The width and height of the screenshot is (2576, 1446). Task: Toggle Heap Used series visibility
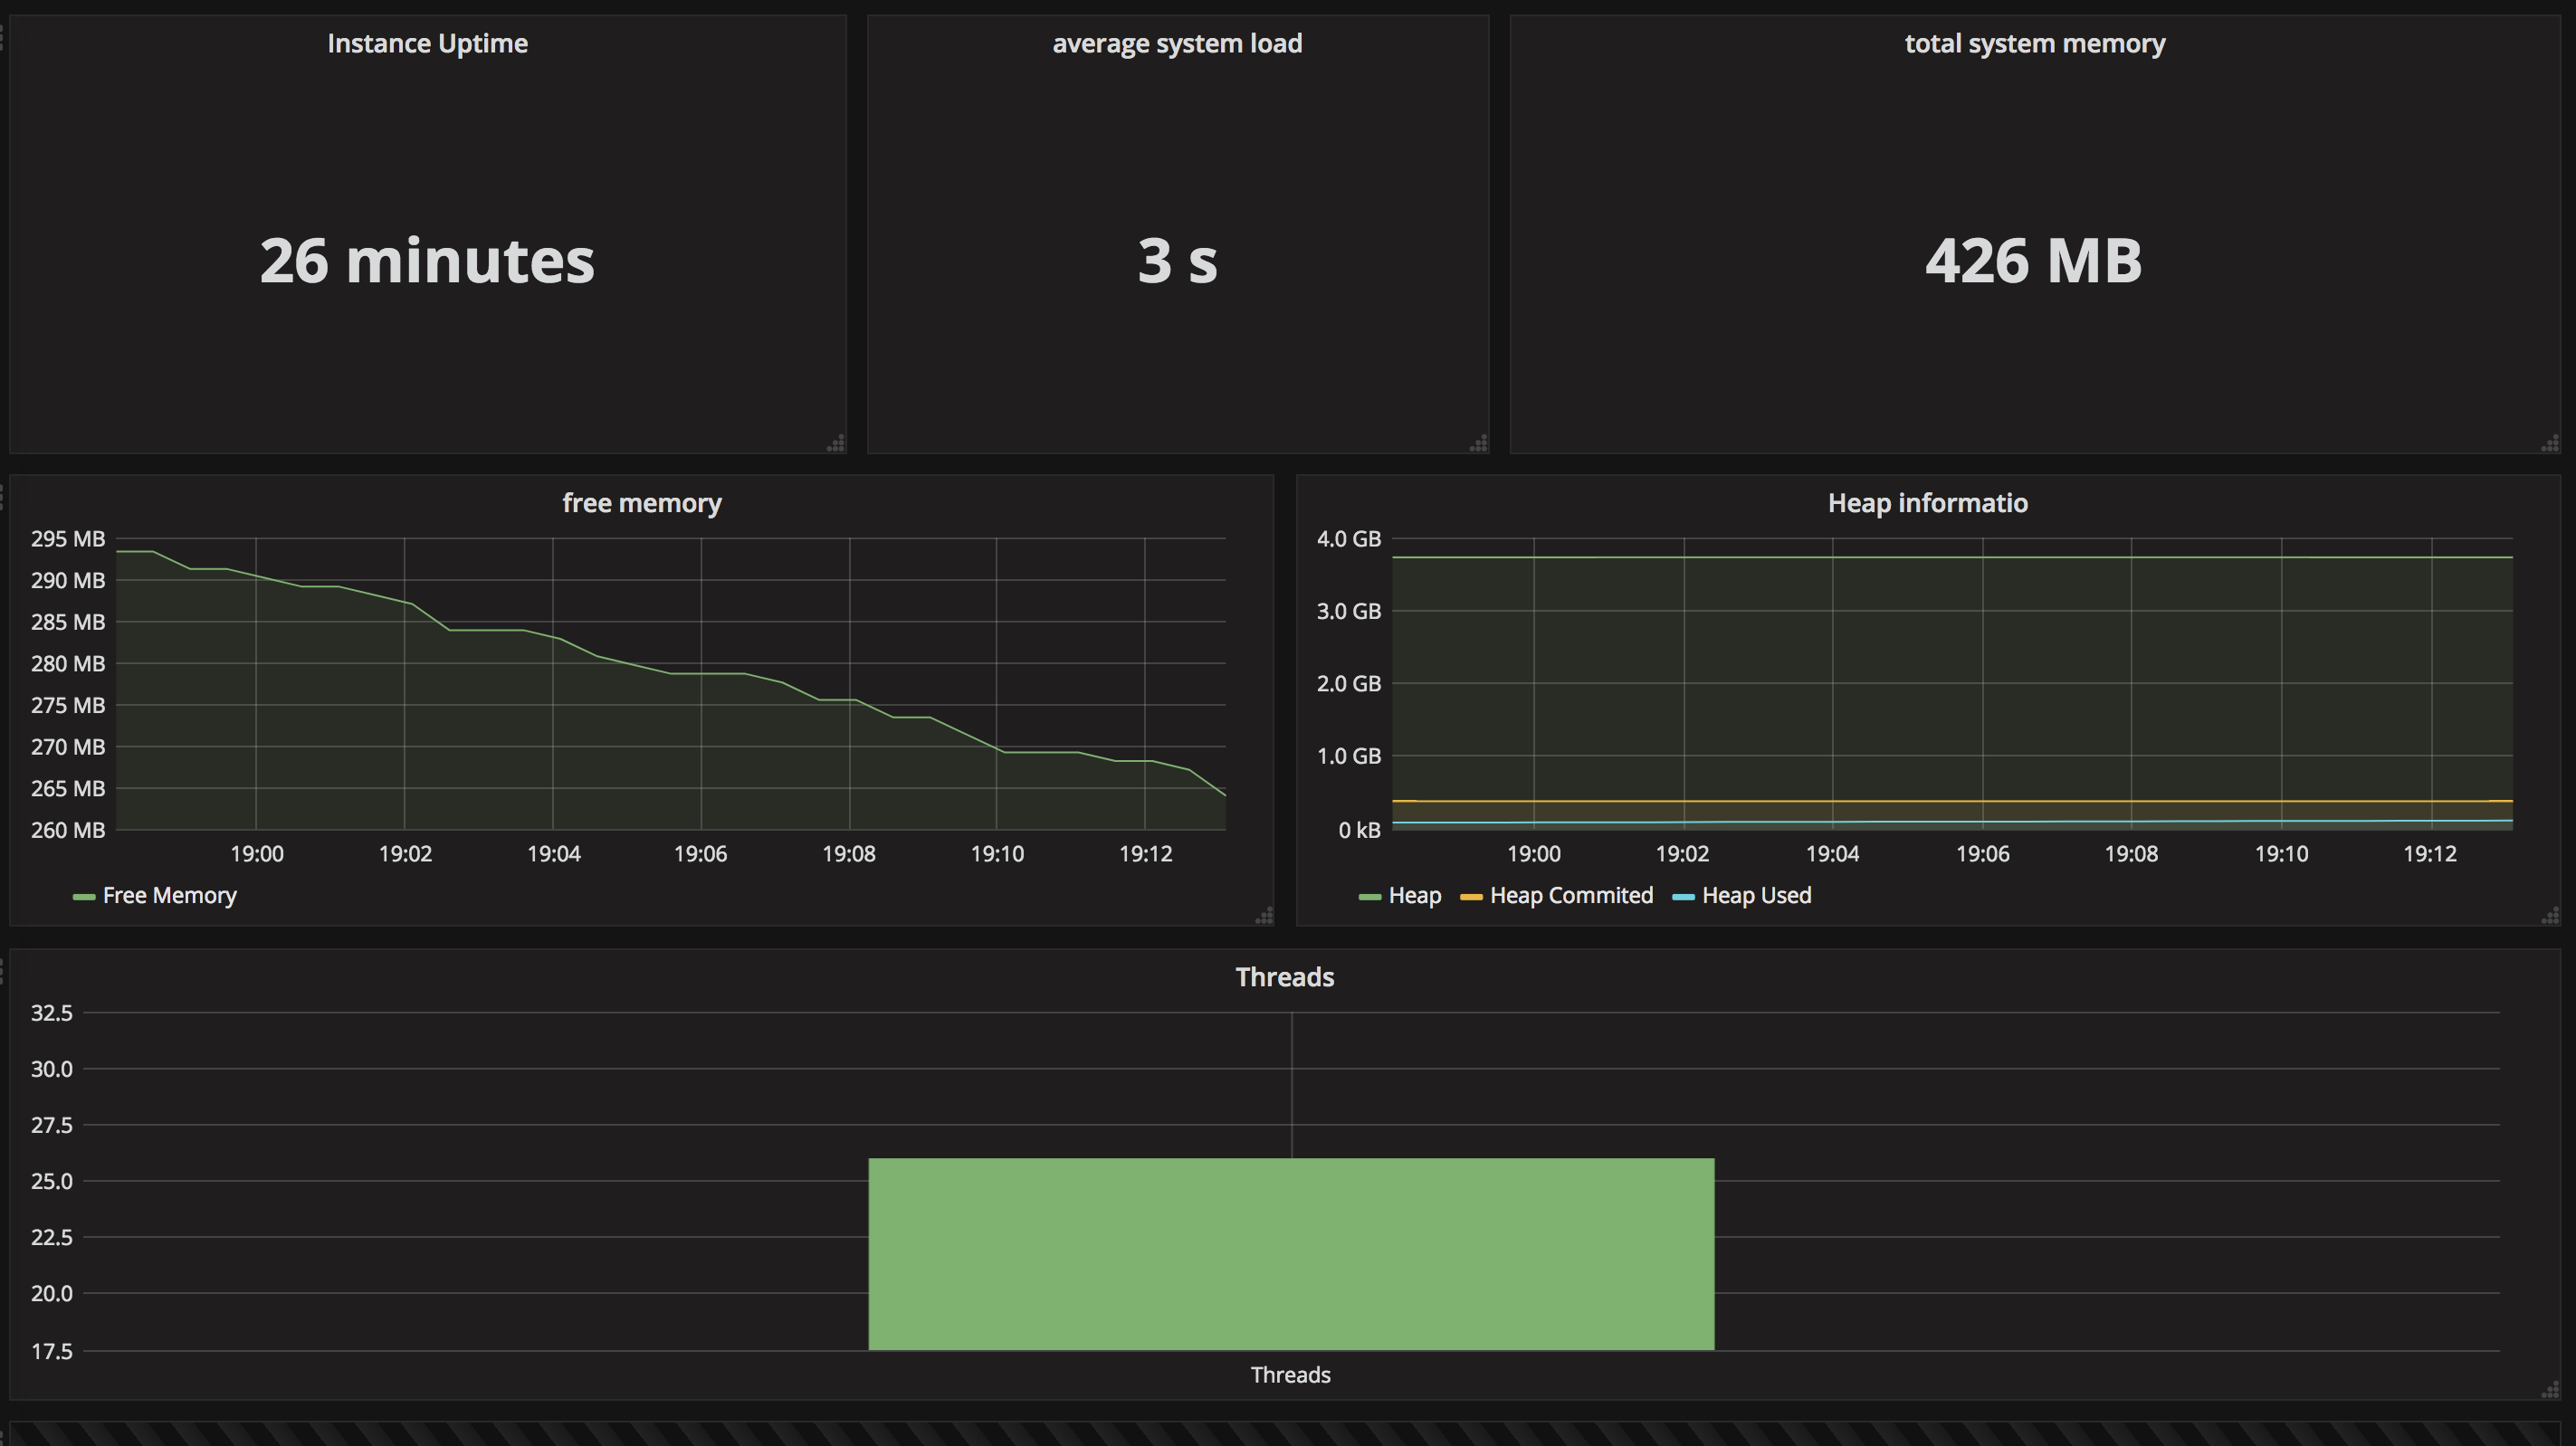point(1756,895)
